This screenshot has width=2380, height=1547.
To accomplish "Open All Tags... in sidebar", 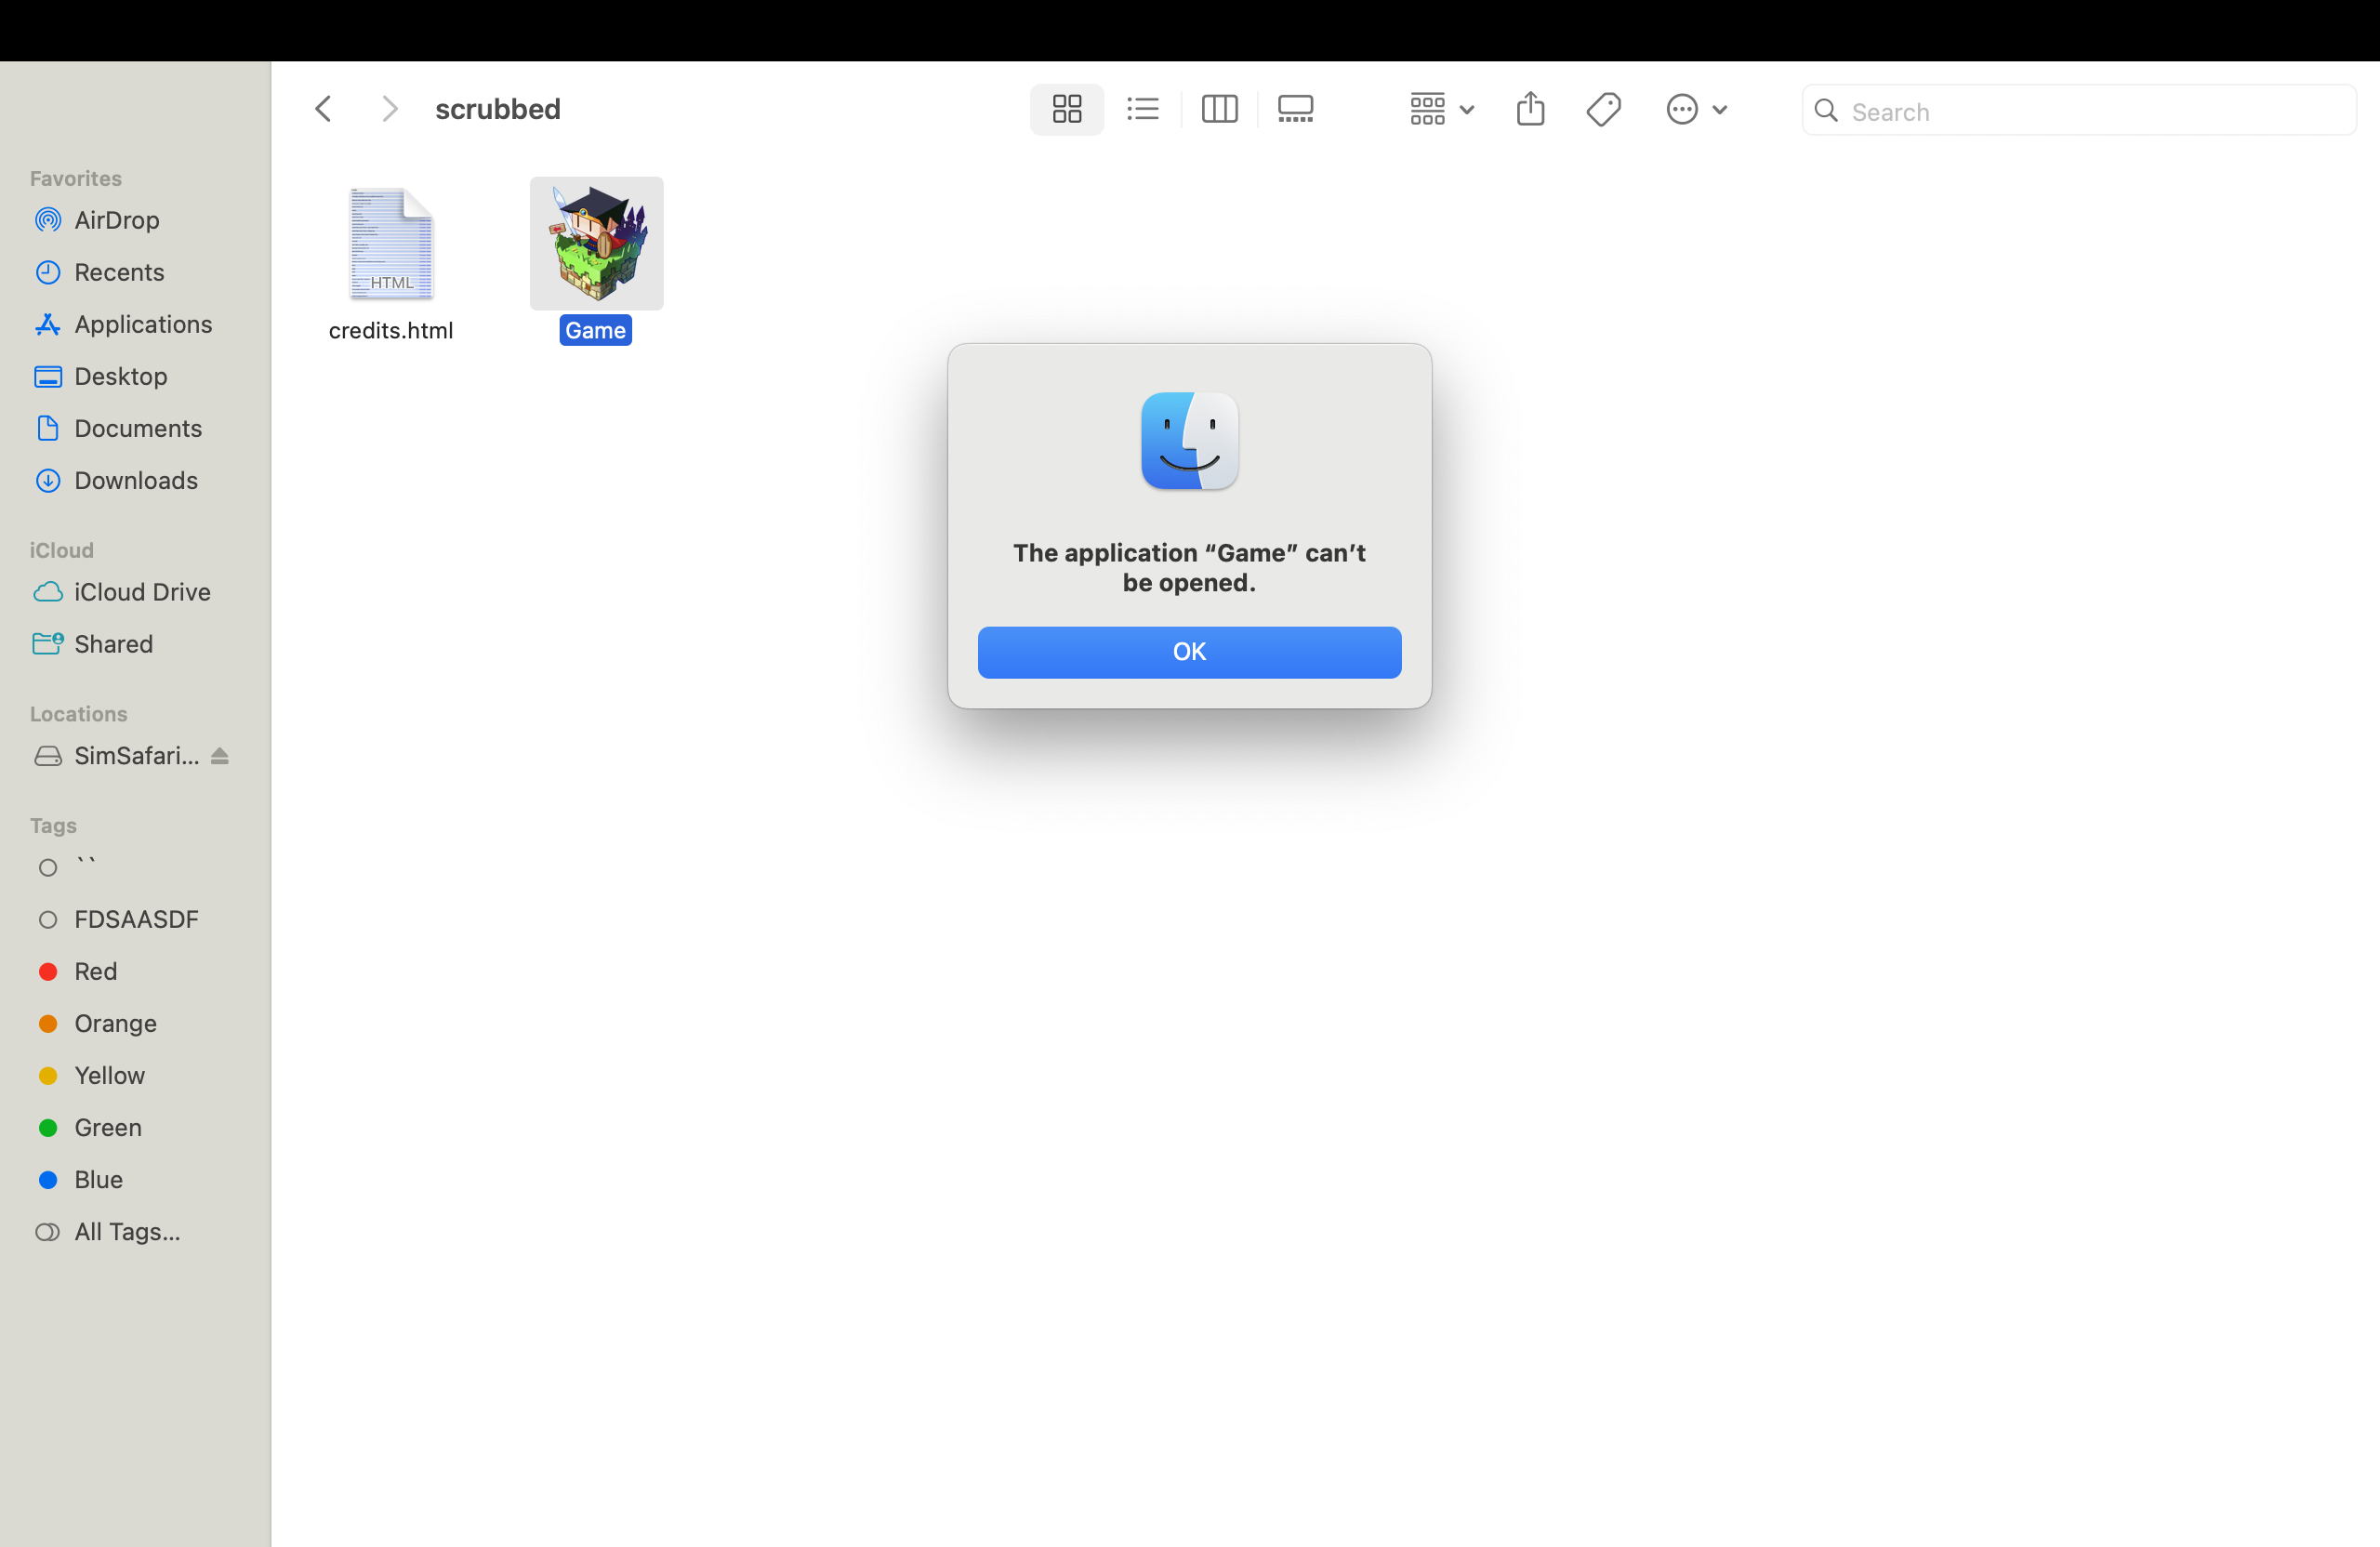I will (x=127, y=1231).
